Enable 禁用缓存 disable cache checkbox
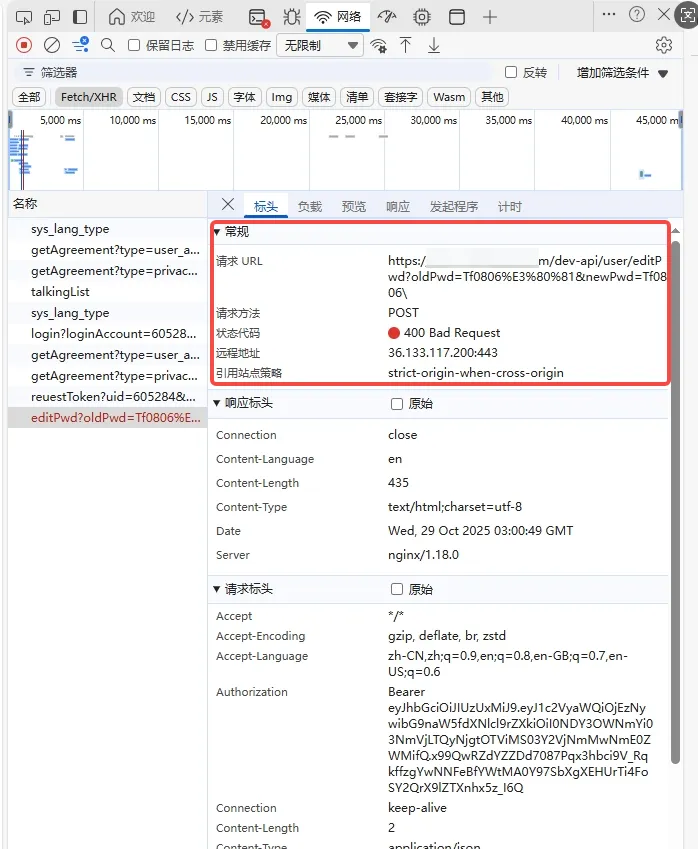This screenshot has height=849, width=698. 211,45
